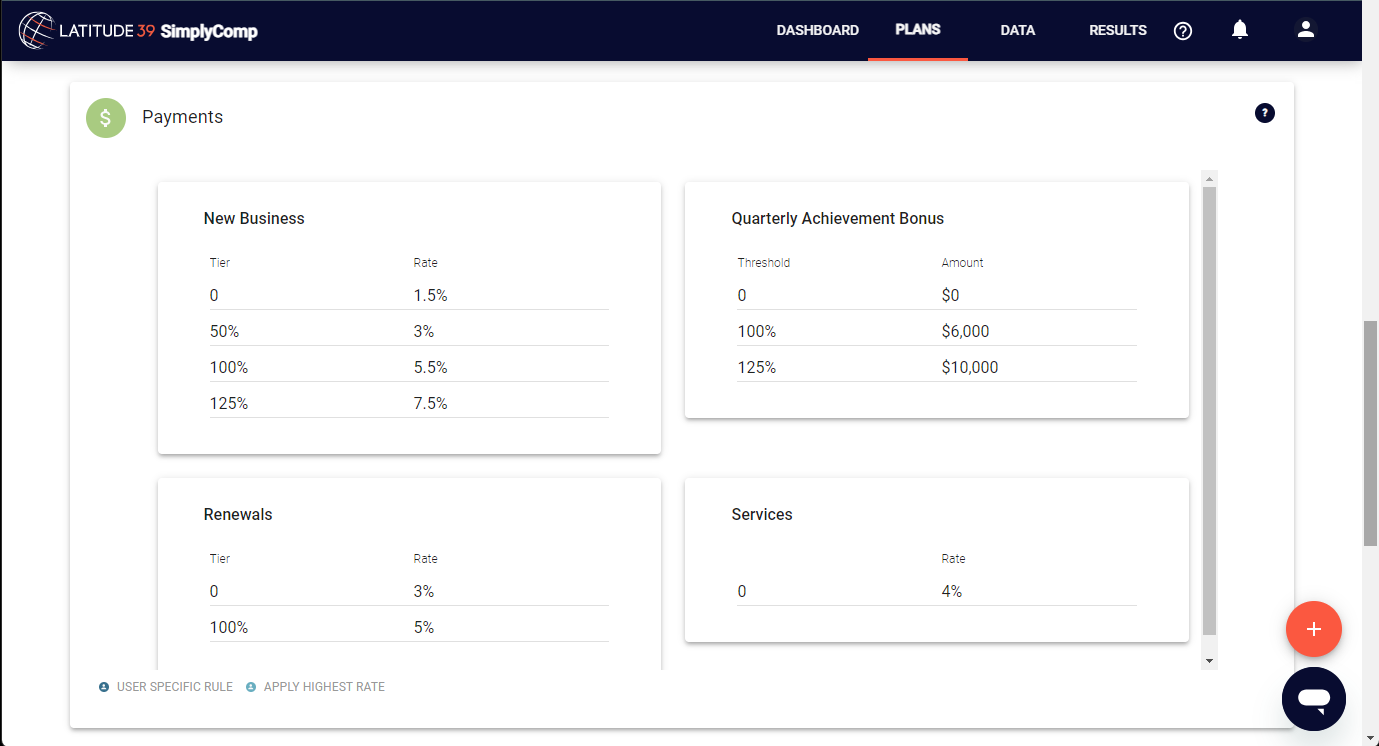Open the user account profile icon
This screenshot has width=1379, height=746.
1305,30
